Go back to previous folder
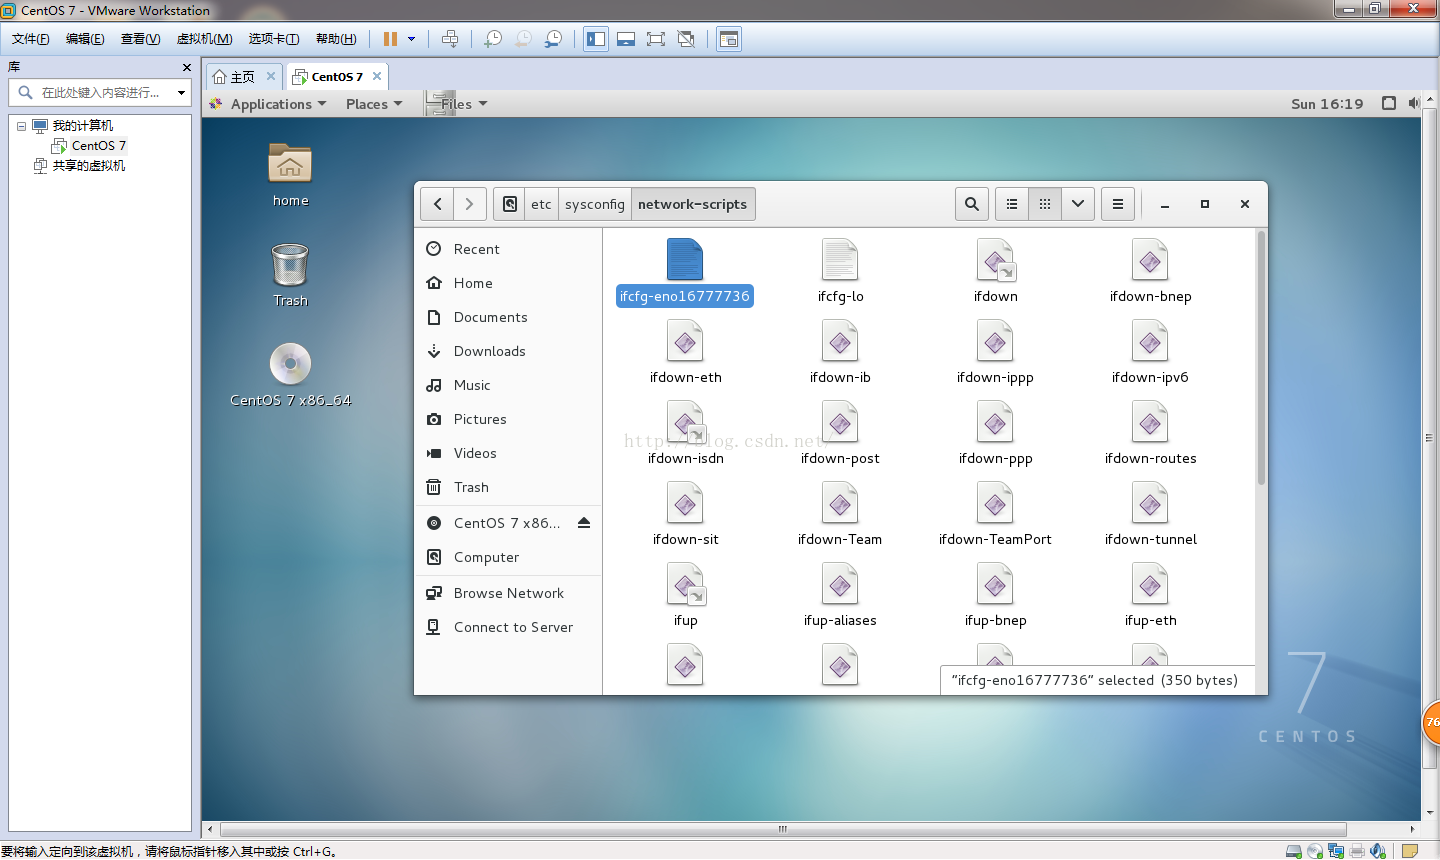The height and width of the screenshot is (860, 1440). click(x=437, y=204)
